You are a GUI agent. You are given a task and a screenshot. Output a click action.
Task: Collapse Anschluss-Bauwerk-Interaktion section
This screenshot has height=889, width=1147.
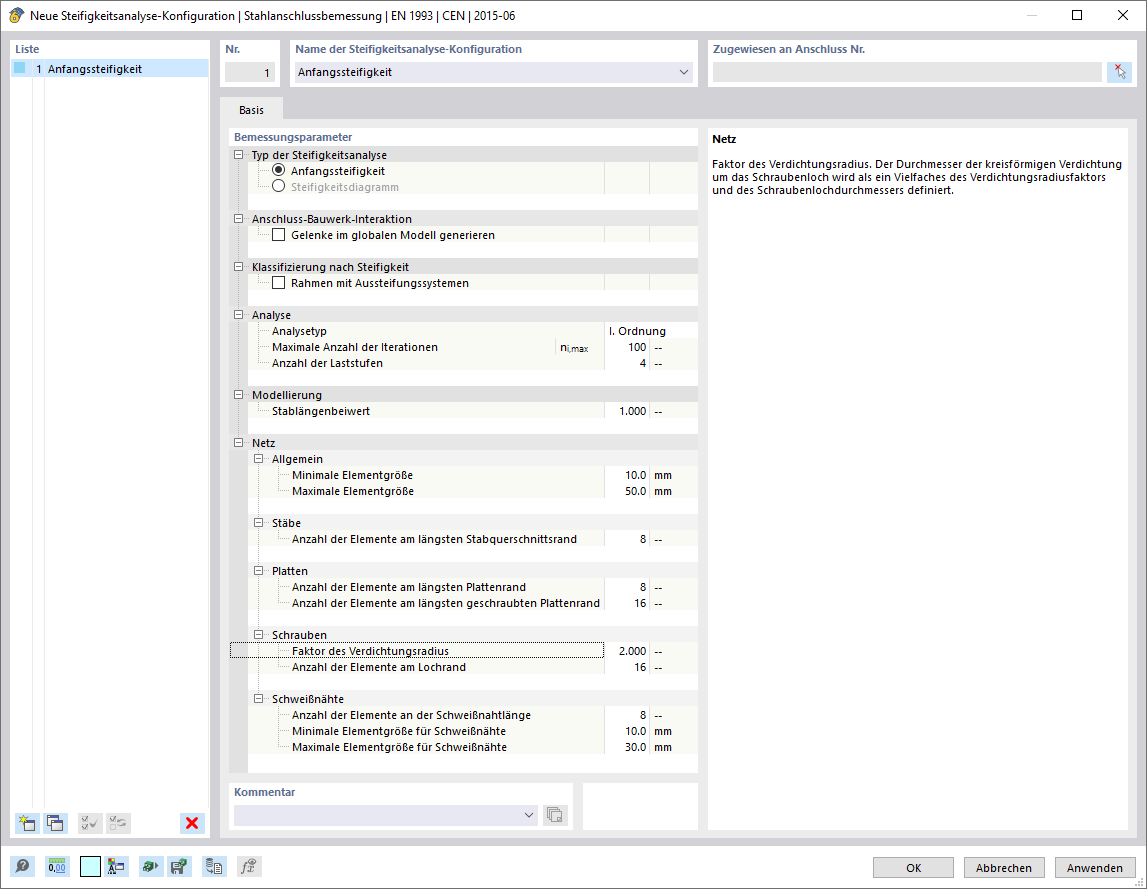(238, 219)
